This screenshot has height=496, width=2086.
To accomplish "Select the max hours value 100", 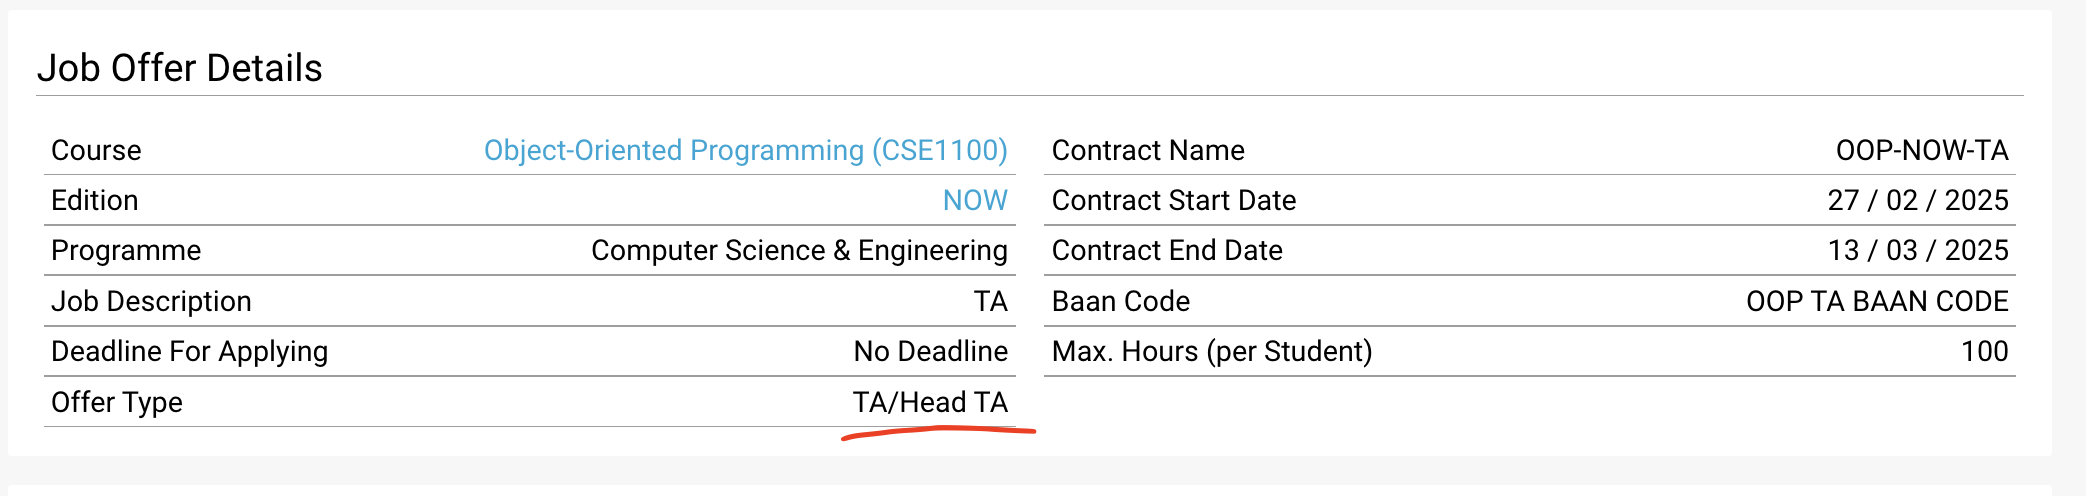I will 1985,351.
